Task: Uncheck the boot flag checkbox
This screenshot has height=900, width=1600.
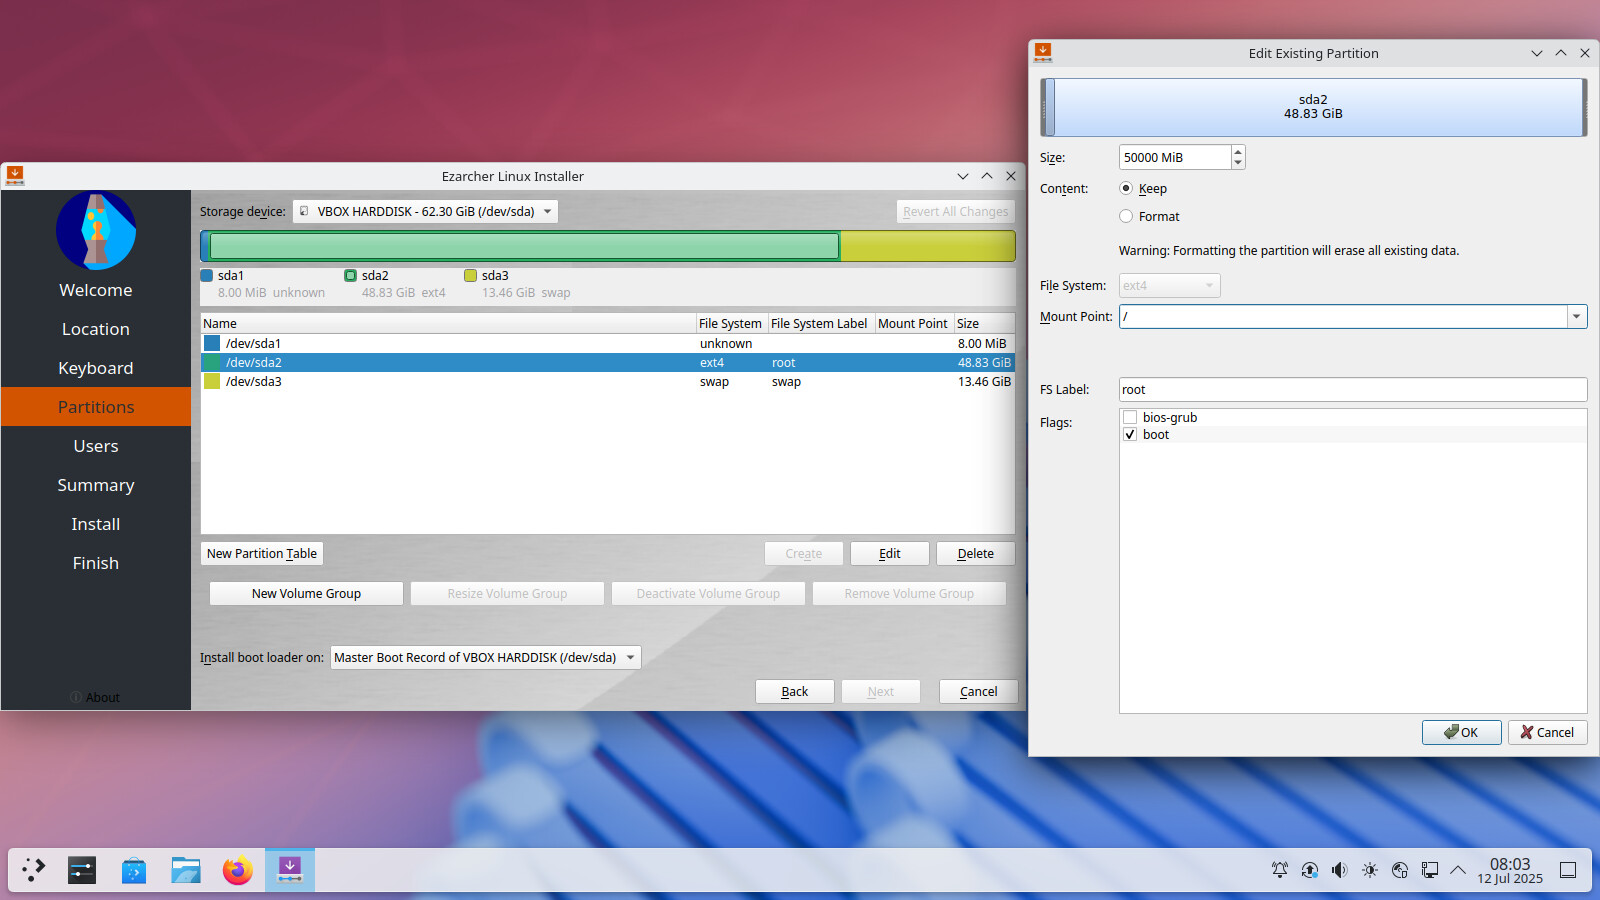Action: coord(1130,435)
